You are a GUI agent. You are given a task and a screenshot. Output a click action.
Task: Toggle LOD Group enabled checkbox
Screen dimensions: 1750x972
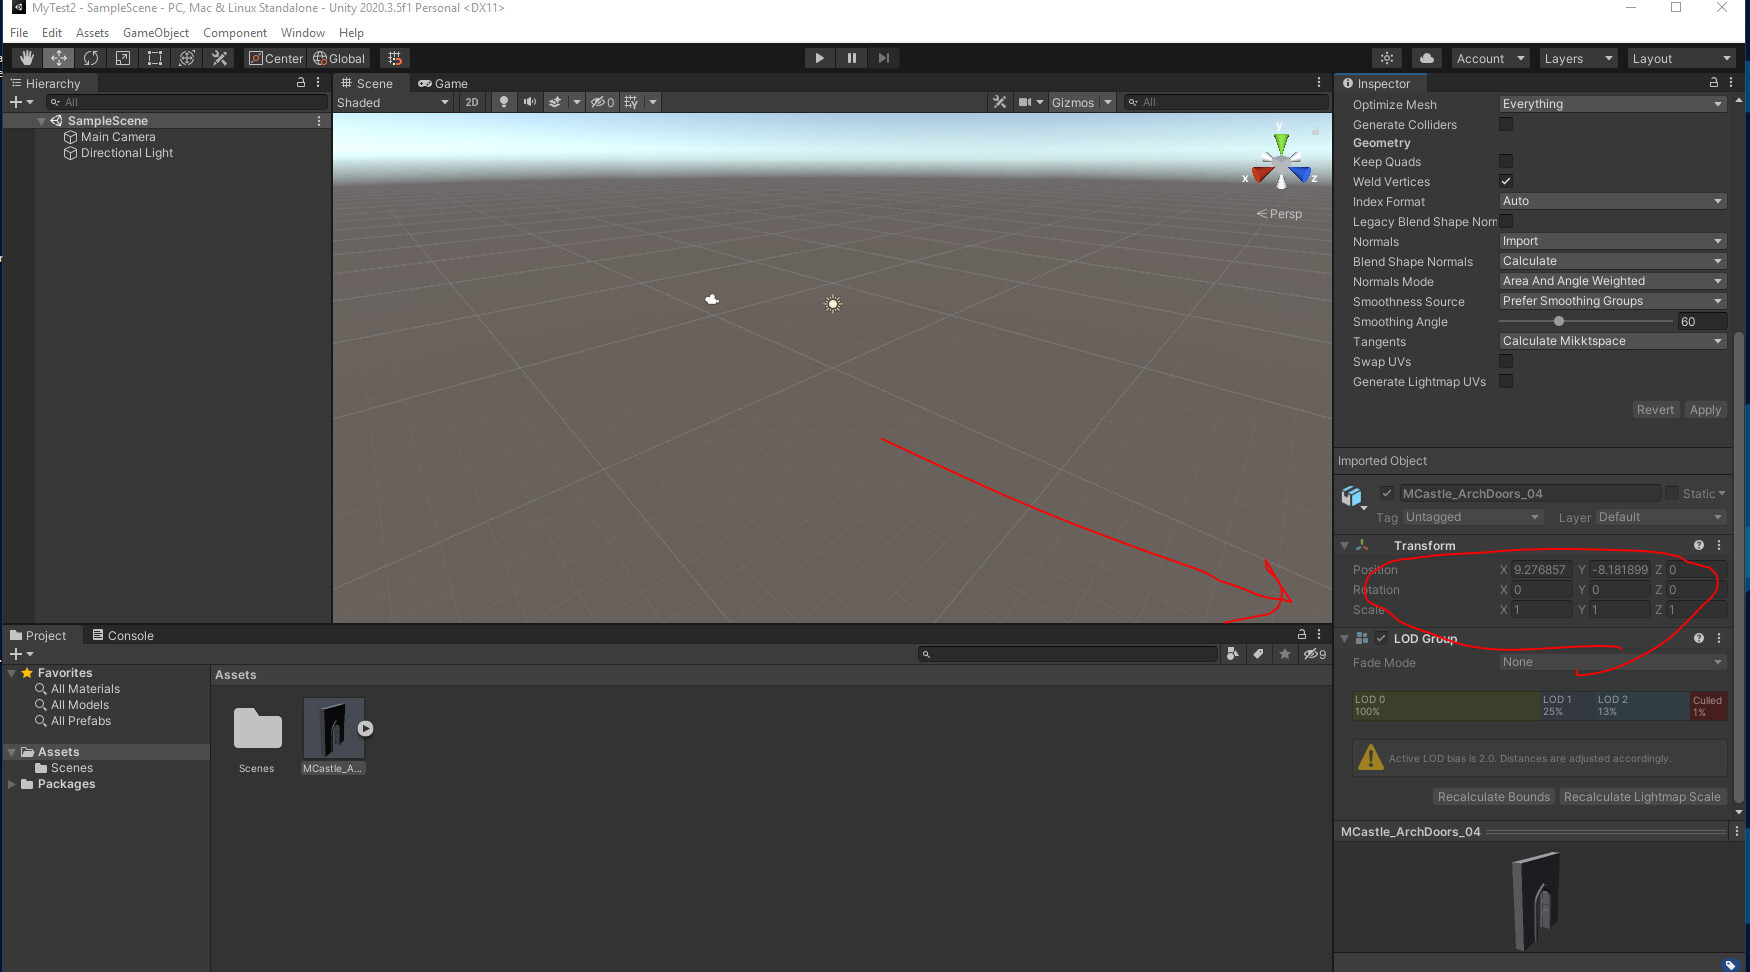(x=1381, y=638)
